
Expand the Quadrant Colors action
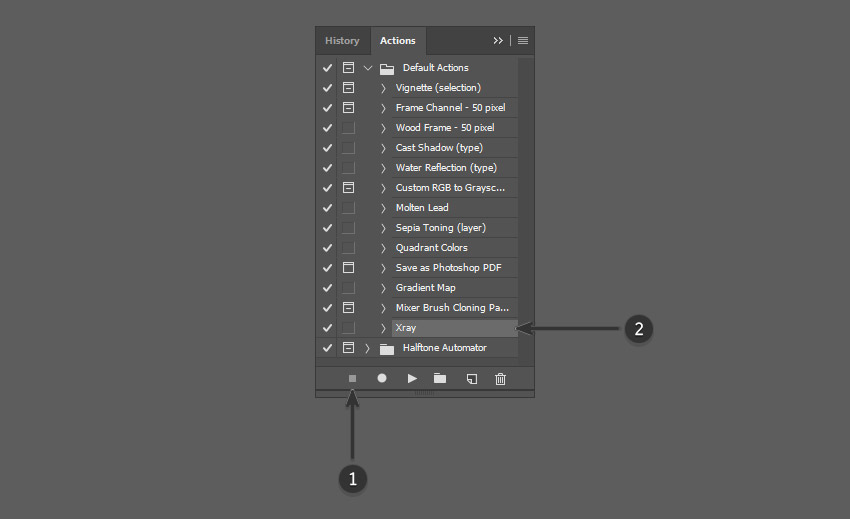tap(383, 248)
